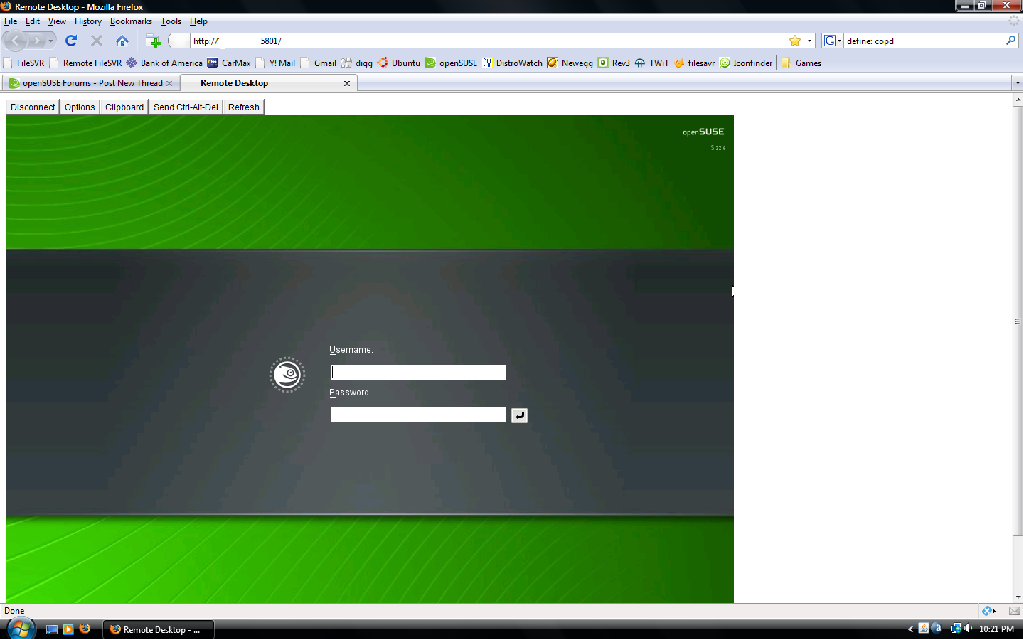This screenshot has height=639, width=1023.
Task: Show desktop via quick launch icon
Action: 52,629
